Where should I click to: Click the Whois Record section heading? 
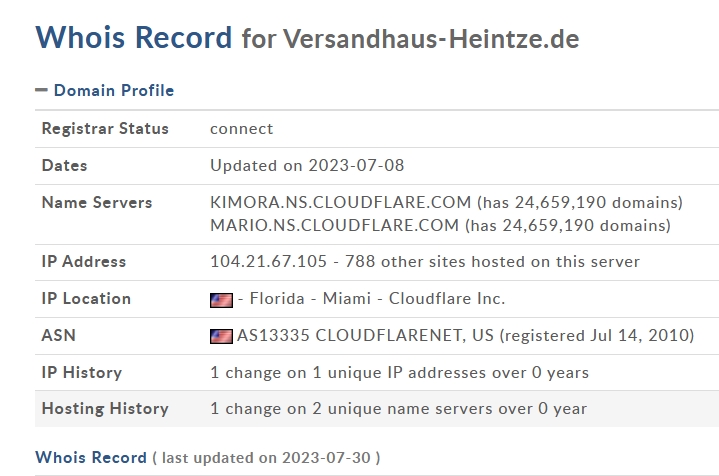point(91,457)
